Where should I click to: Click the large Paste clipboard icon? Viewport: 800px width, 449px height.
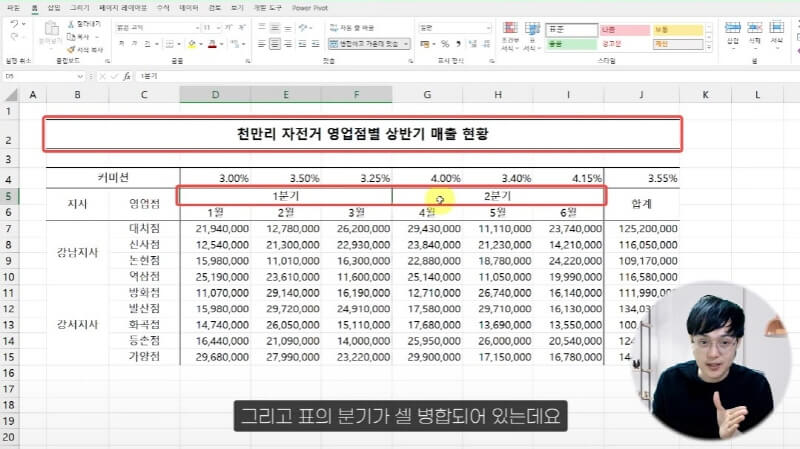51,30
